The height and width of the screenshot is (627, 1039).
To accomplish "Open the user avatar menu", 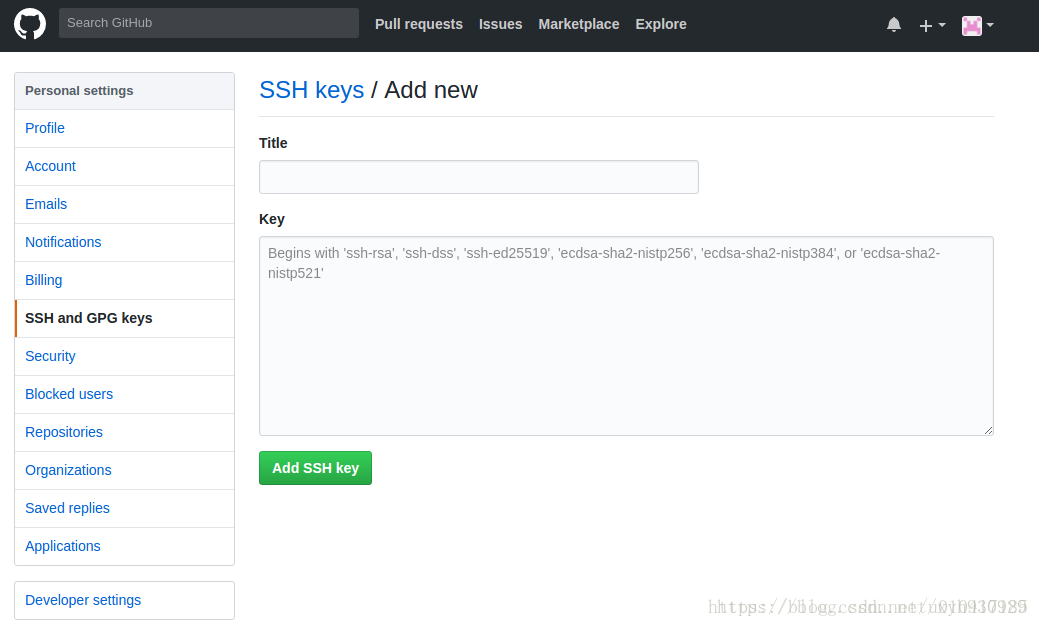I will coord(977,25).
